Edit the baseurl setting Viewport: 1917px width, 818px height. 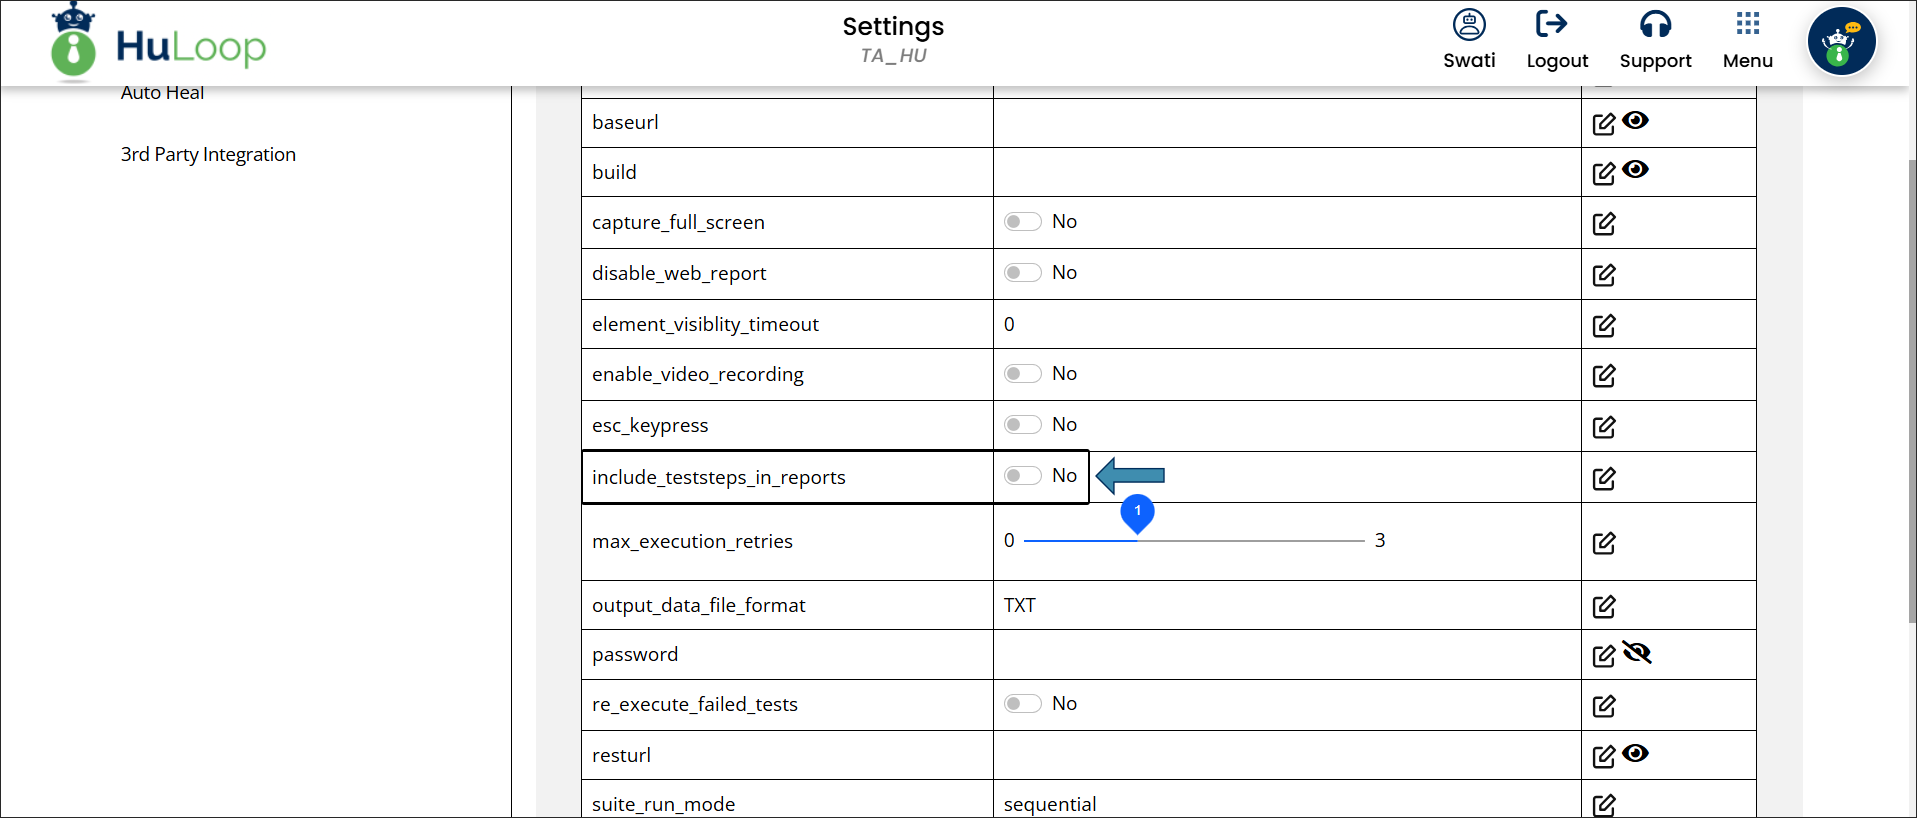(x=1604, y=124)
